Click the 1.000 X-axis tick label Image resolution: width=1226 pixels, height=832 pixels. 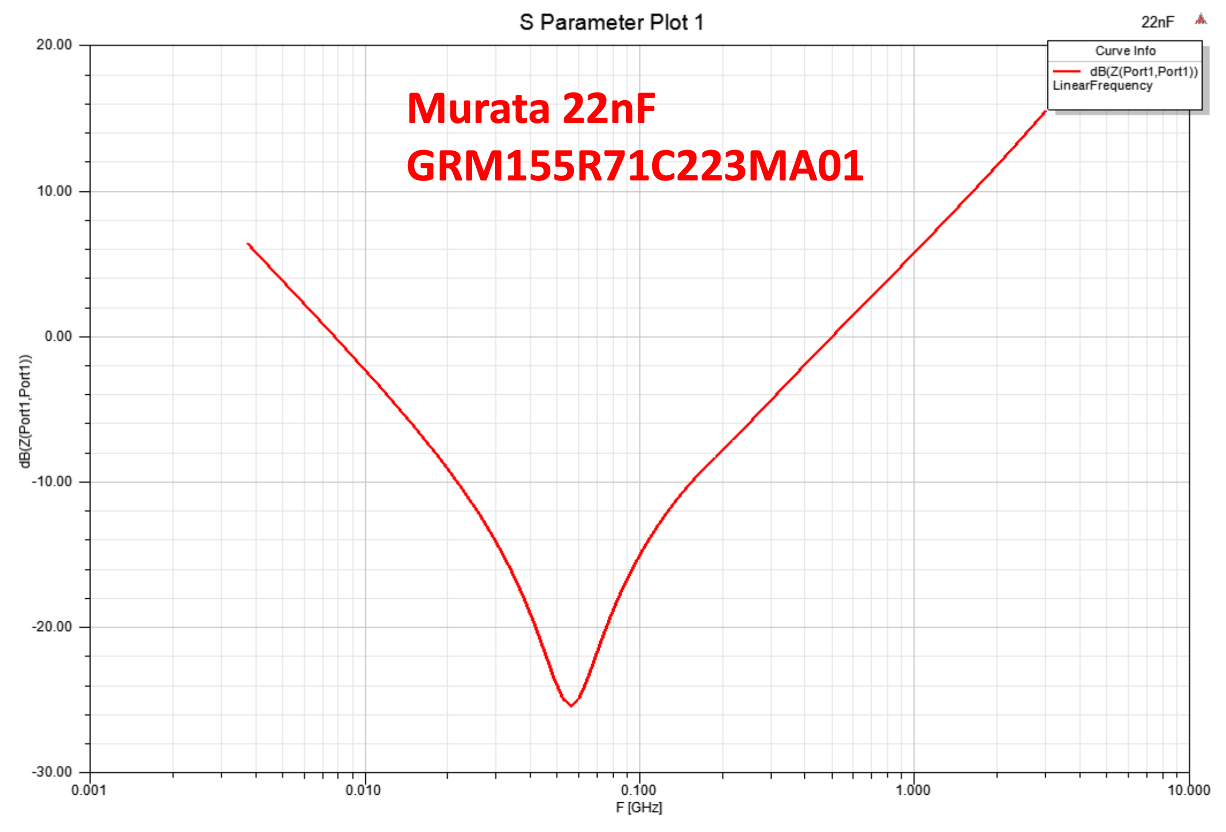pyautogui.click(x=913, y=789)
